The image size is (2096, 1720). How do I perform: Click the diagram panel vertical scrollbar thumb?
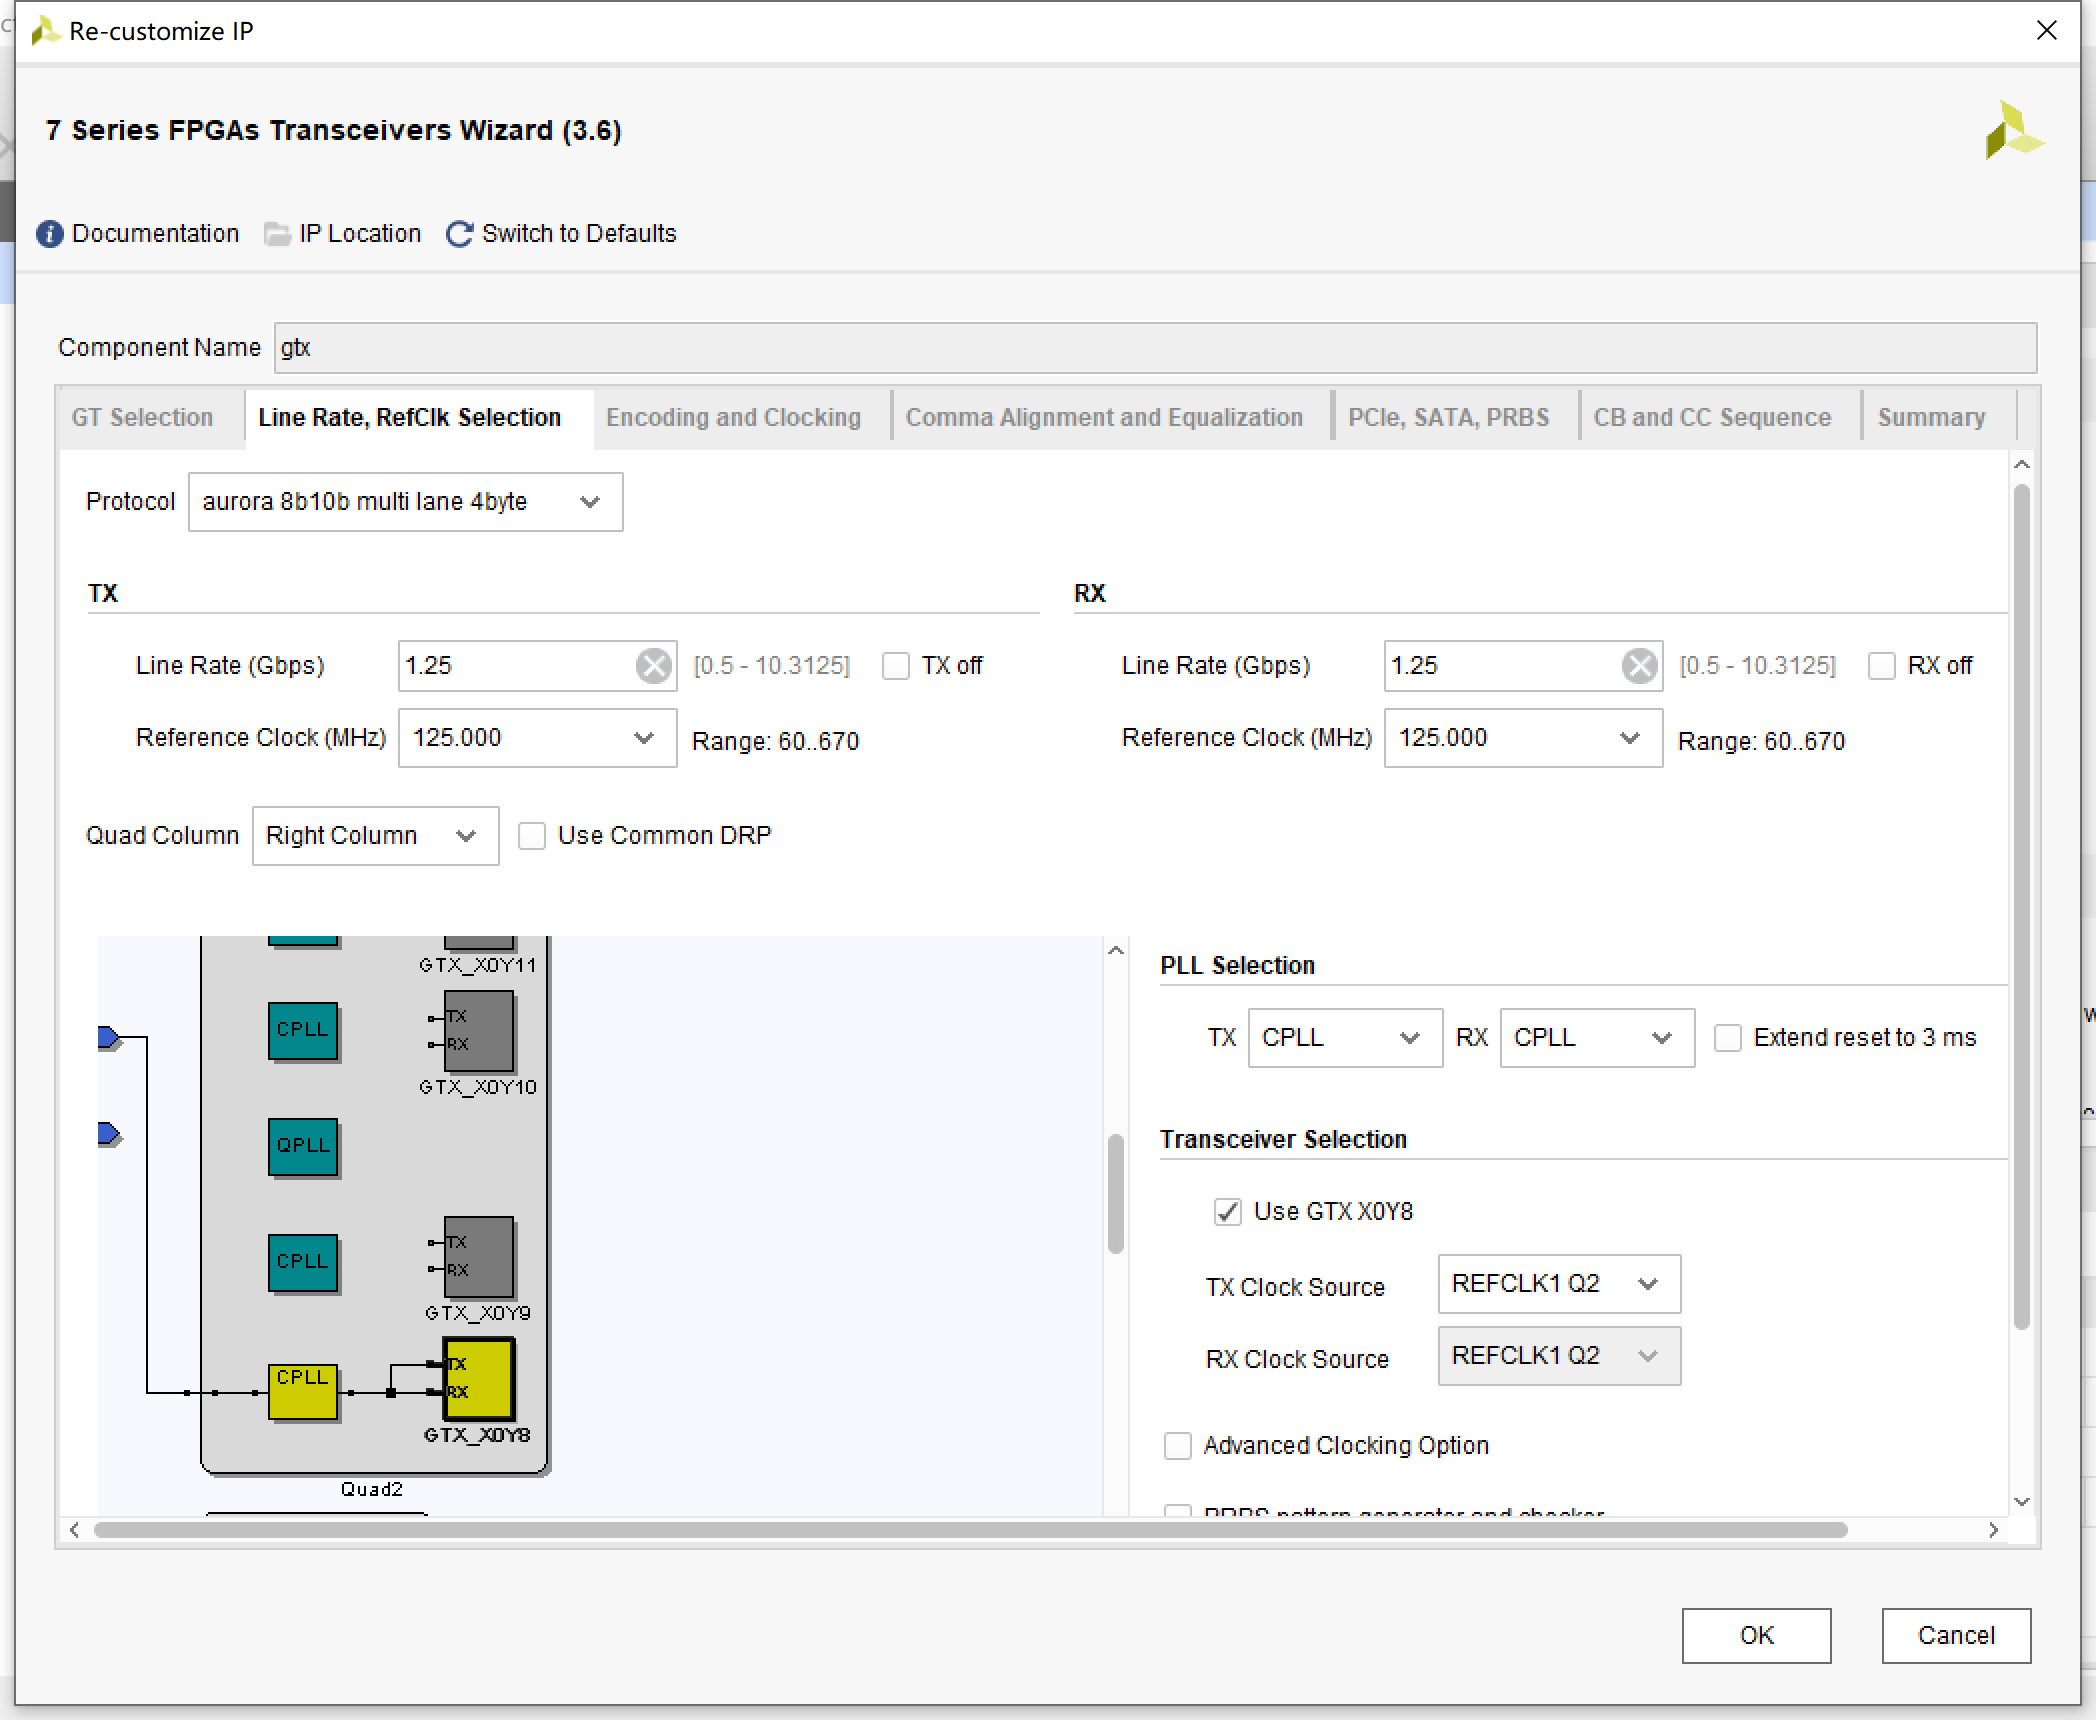[1116, 1193]
